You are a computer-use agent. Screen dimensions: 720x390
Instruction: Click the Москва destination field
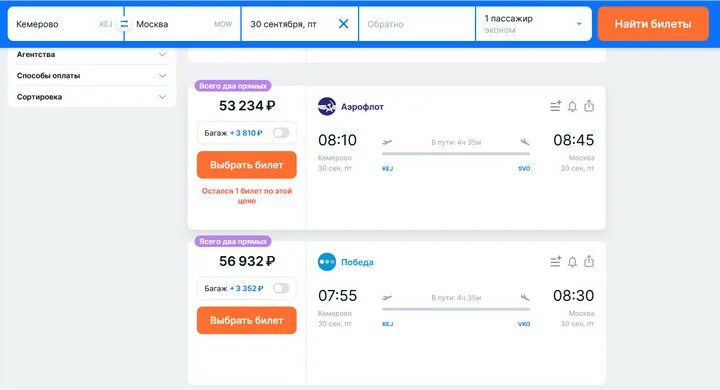(184, 24)
